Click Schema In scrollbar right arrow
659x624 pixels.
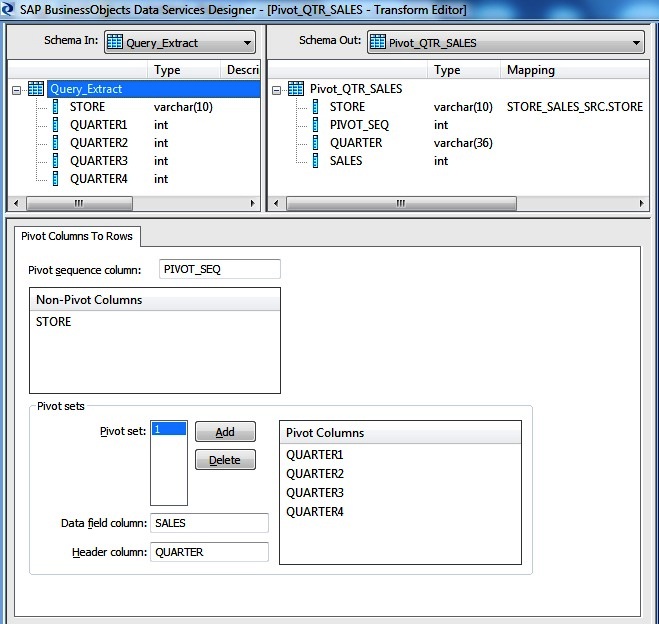click(252, 203)
